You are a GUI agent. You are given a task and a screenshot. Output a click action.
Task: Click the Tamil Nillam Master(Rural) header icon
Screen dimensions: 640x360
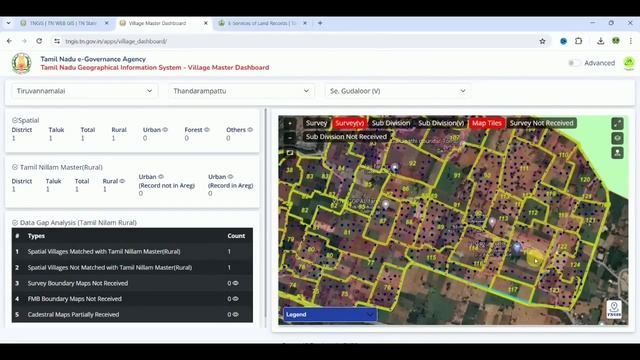click(x=15, y=167)
